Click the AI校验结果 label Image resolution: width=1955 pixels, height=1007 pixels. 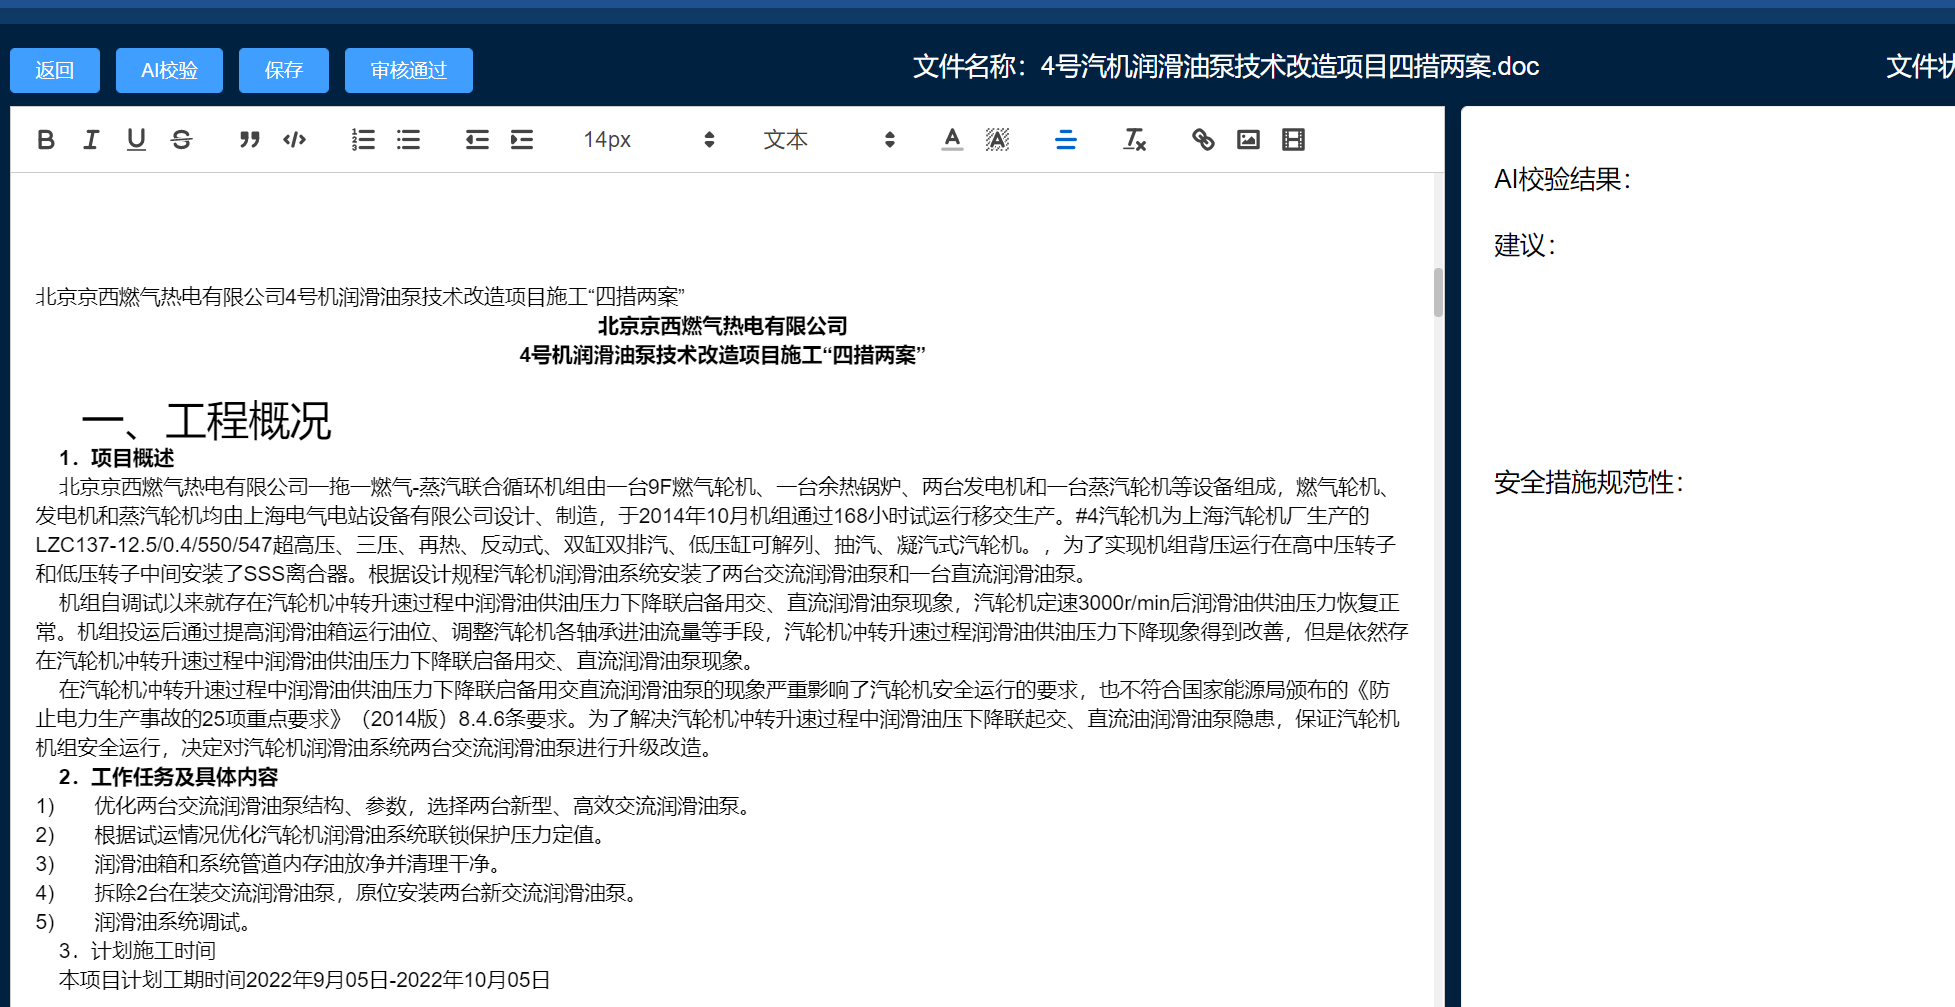(1562, 180)
